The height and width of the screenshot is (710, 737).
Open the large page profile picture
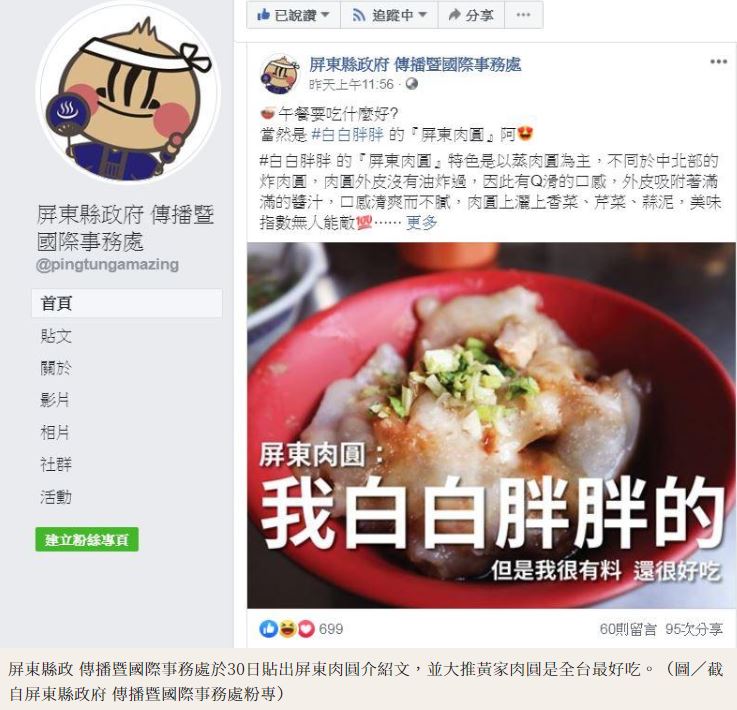(x=128, y=93)
